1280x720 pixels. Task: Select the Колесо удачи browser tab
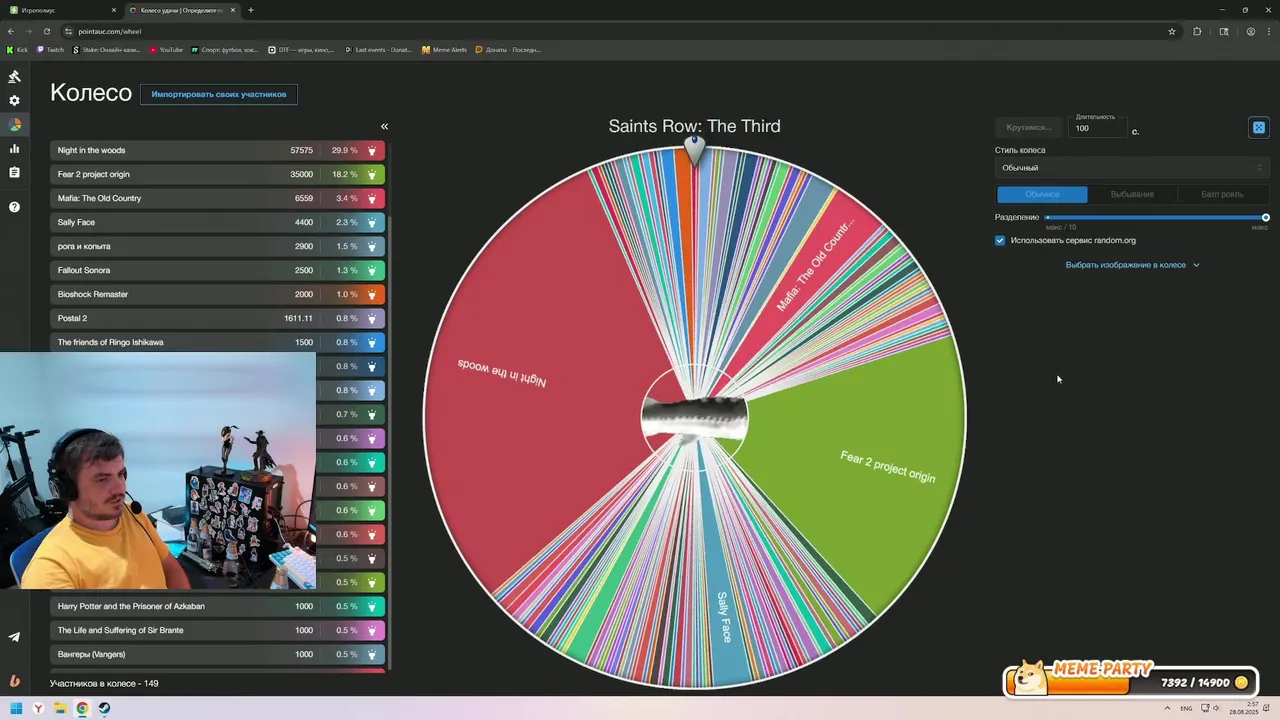click(183, 10)
